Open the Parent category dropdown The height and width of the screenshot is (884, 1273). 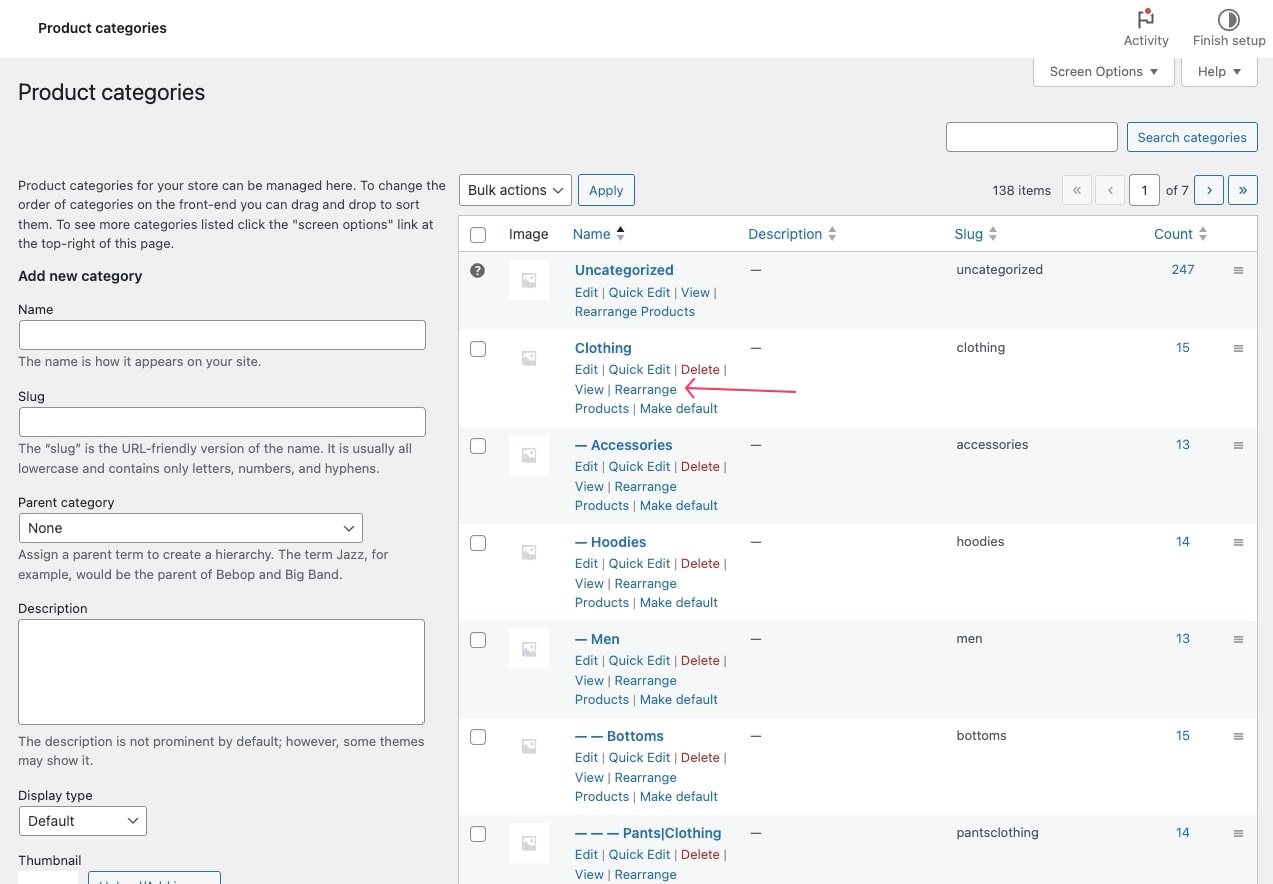[x=190, y=527]
